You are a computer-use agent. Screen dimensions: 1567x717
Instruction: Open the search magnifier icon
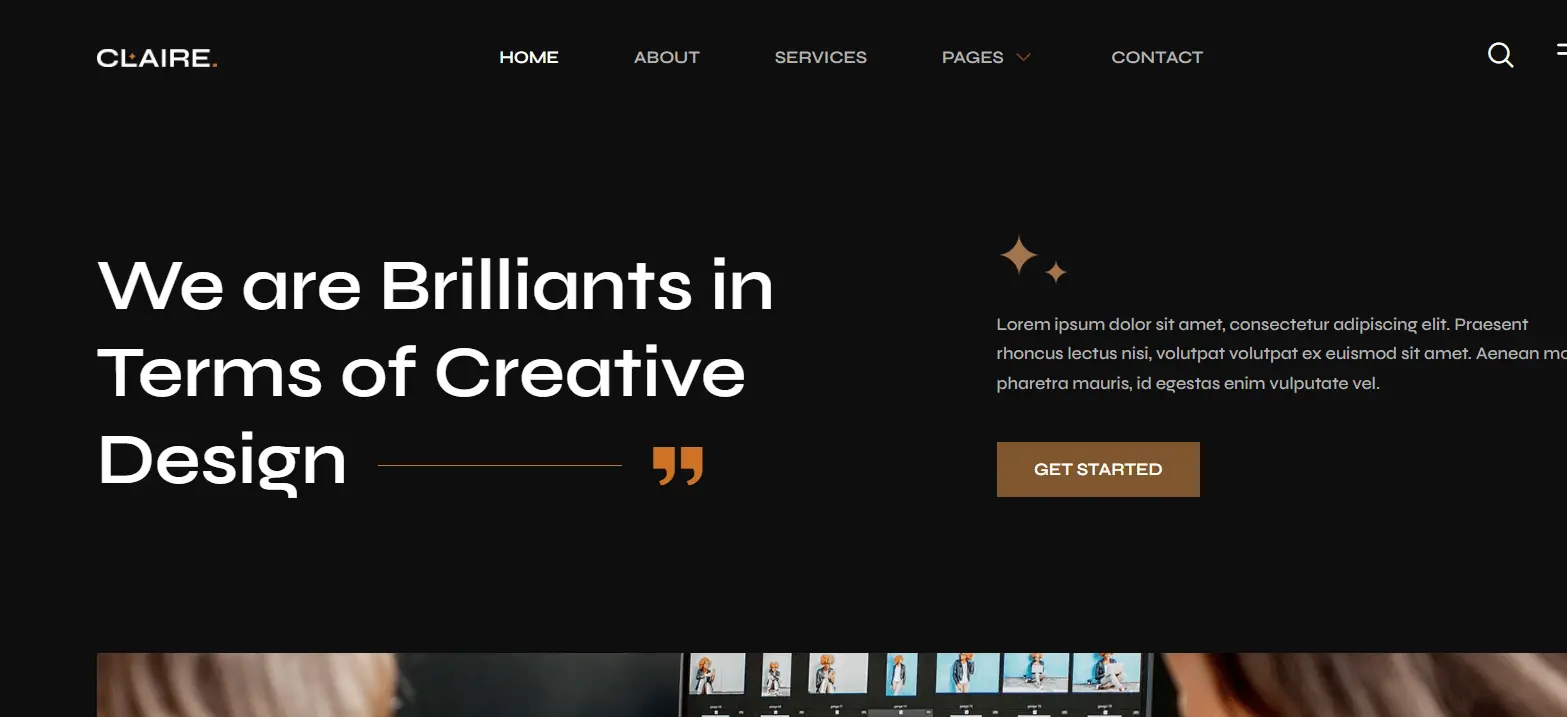[x=1500, y=55]
